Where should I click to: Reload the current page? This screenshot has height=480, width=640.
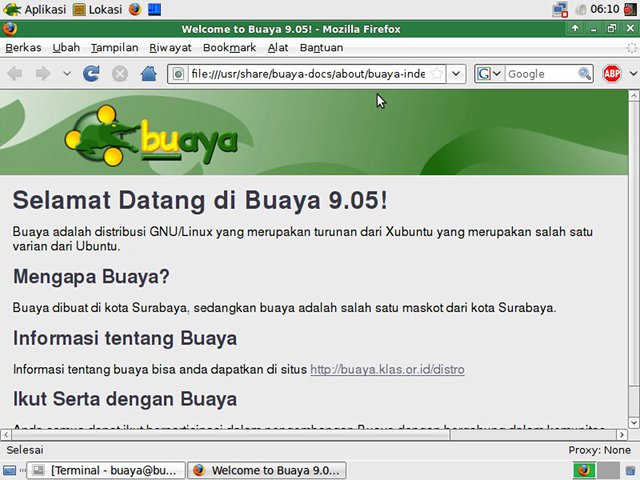point(91,74)
